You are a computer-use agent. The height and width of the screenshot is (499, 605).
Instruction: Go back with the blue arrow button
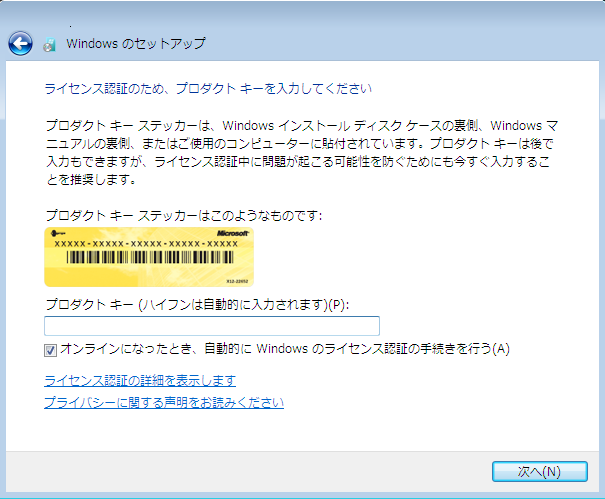click(20, 44)
